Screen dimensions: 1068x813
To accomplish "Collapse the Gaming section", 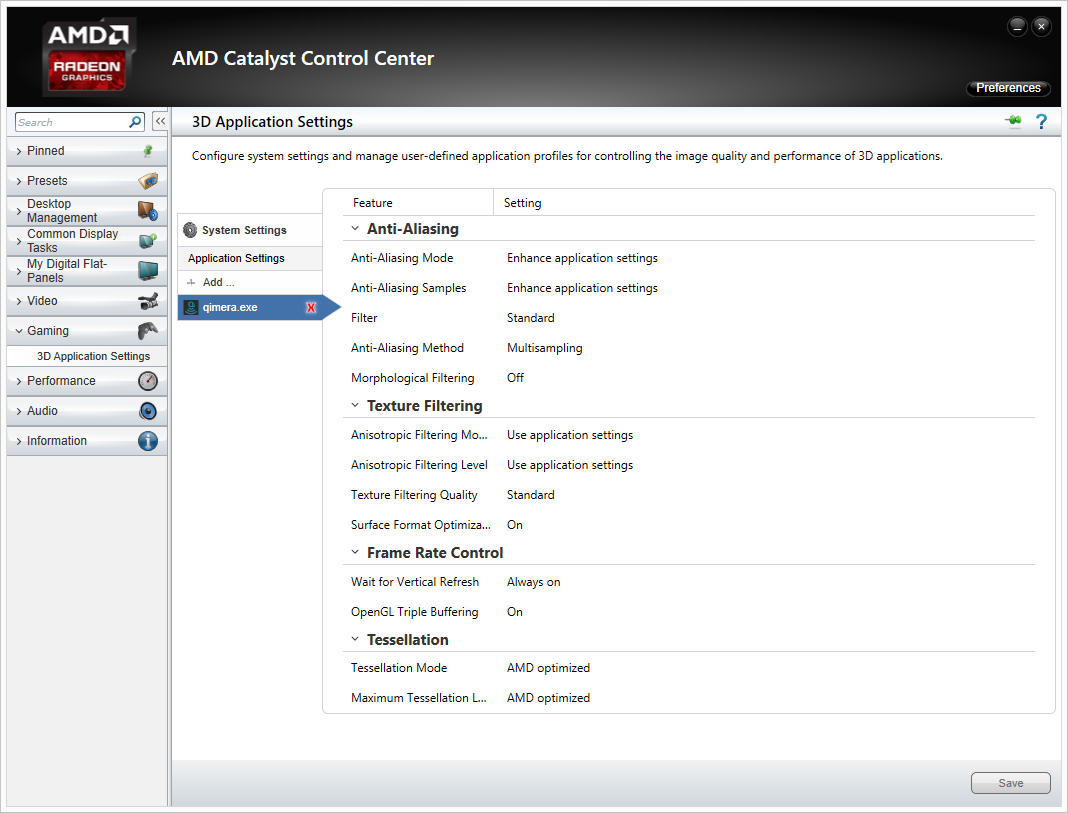I will tap(19, 331).
